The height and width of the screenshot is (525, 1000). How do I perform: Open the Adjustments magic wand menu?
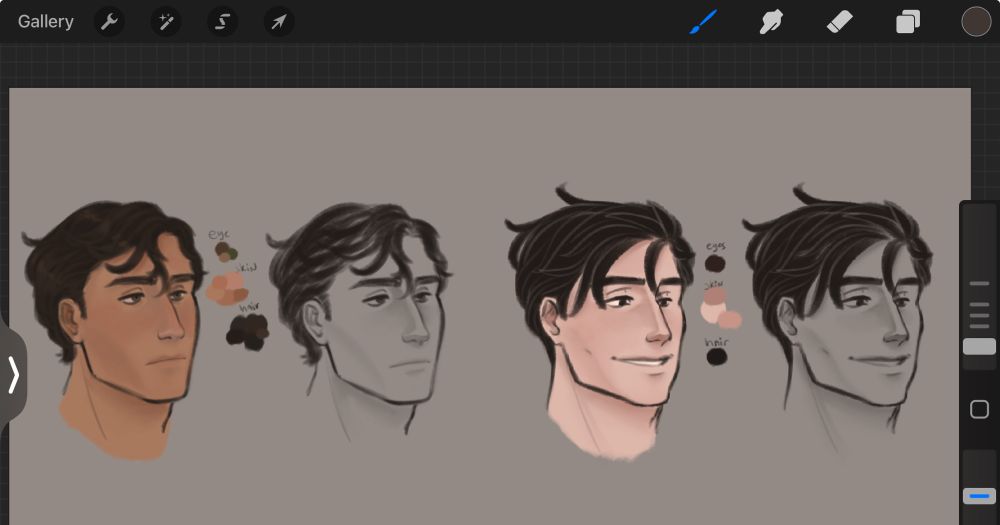click(166, 22)
